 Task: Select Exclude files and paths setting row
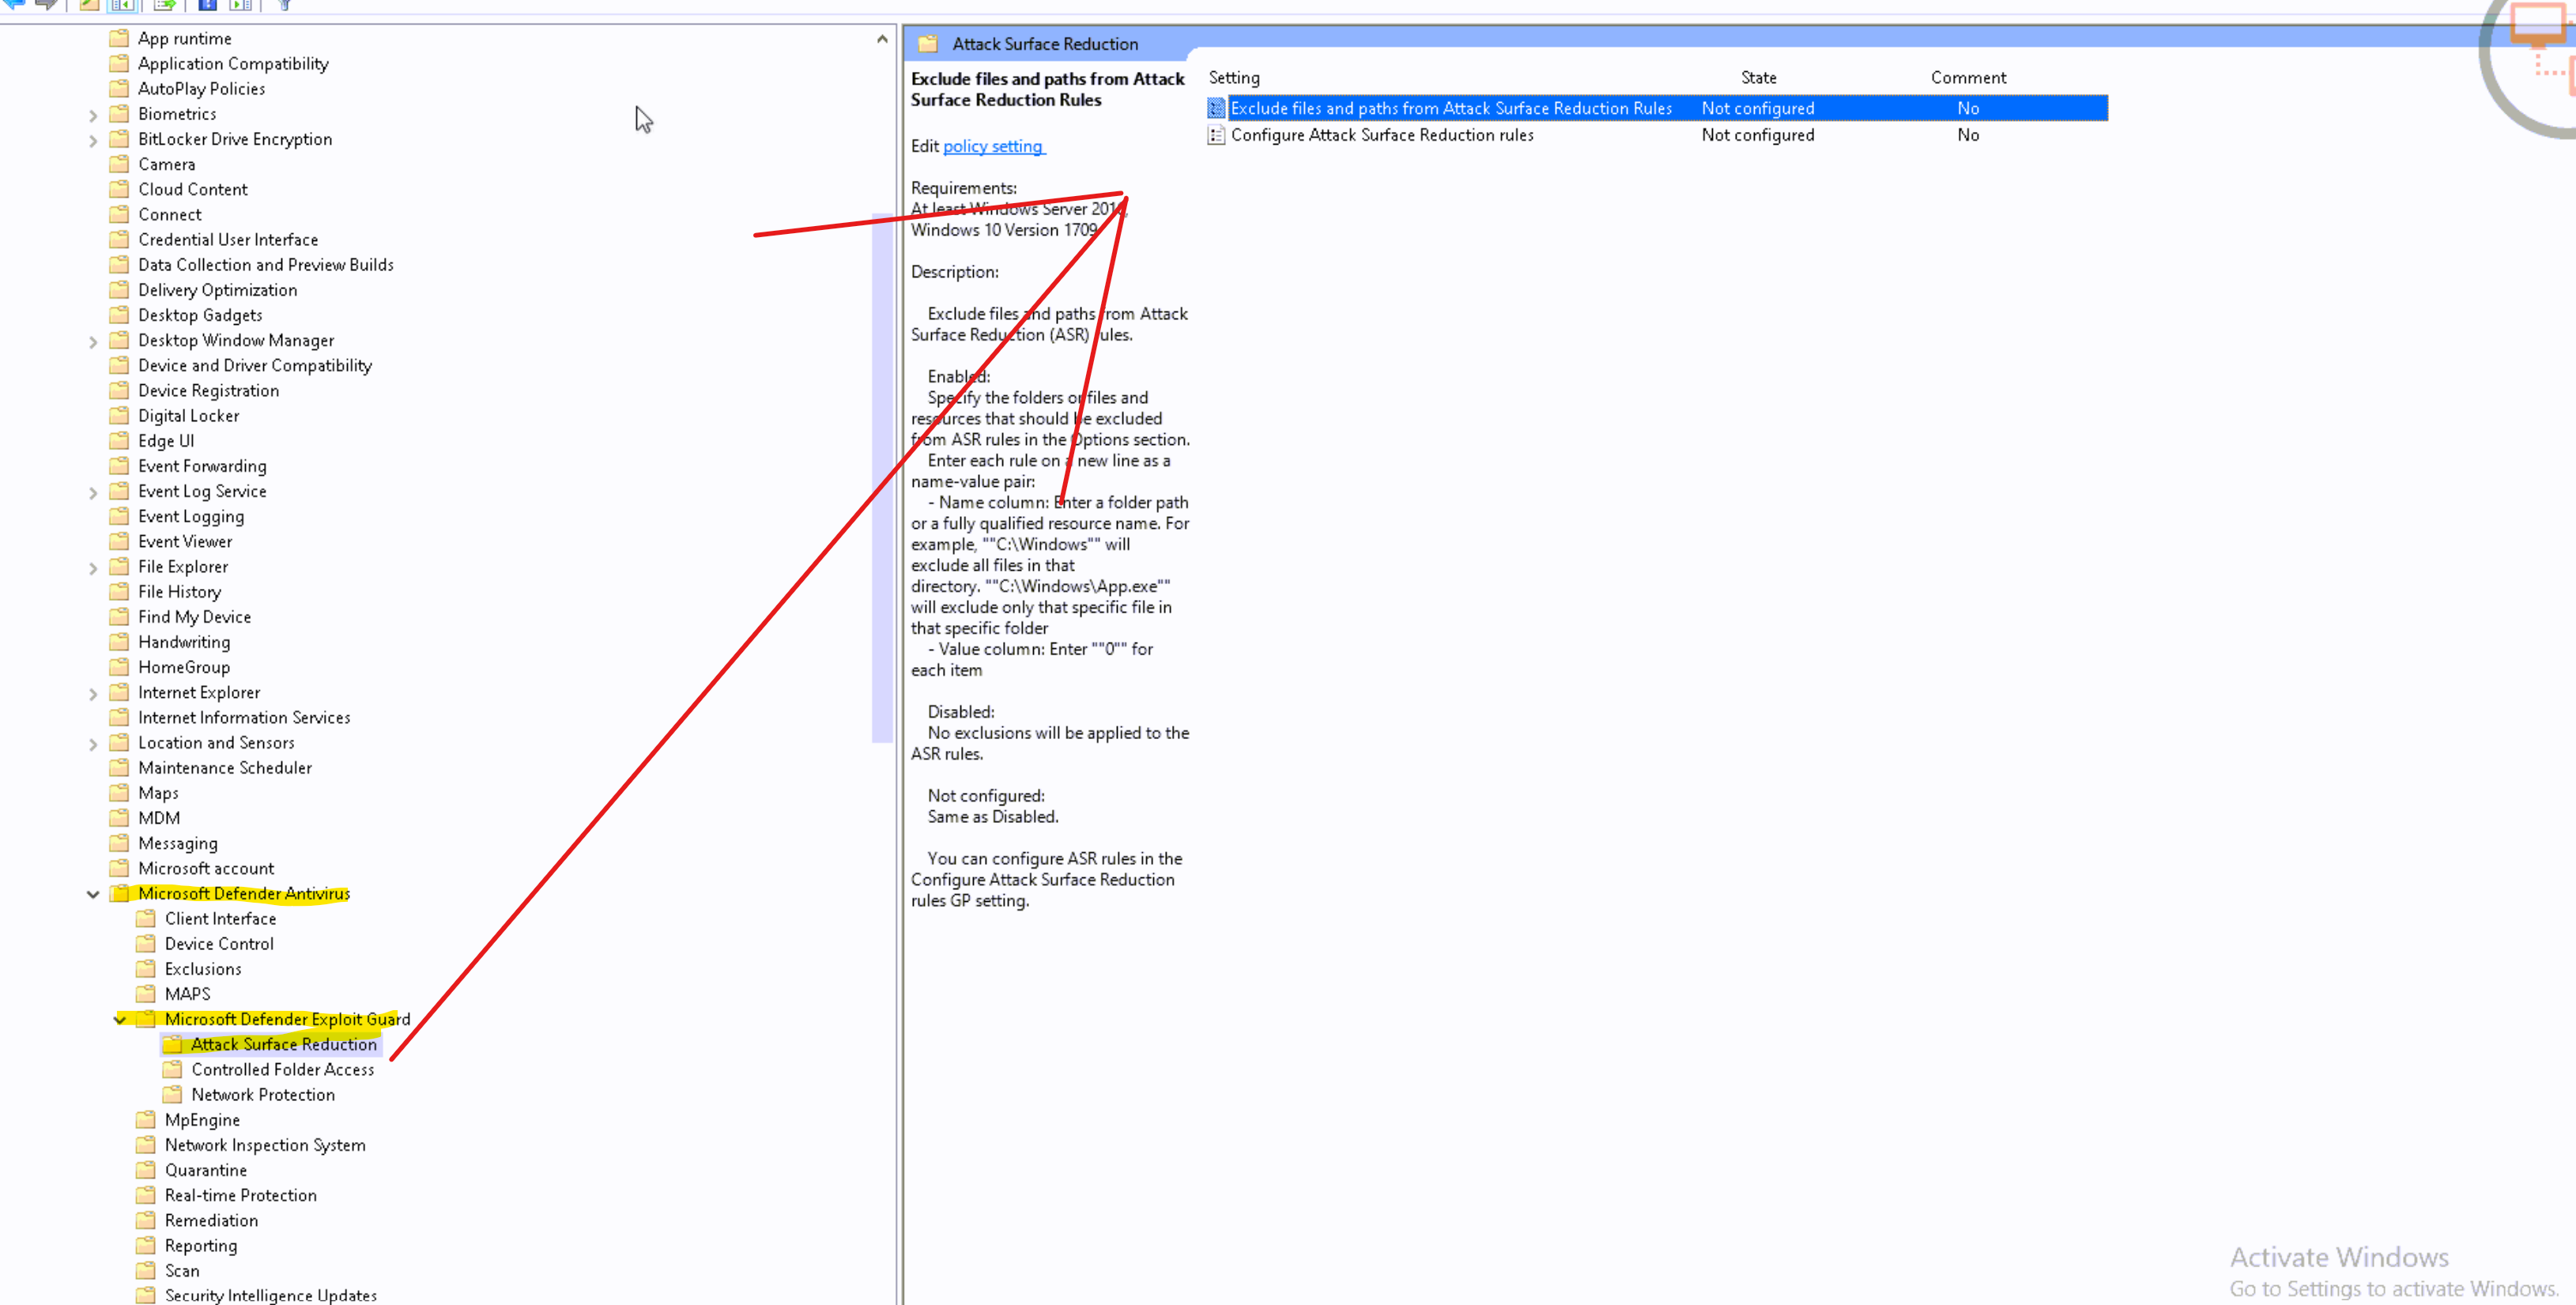pos(1450,108)
